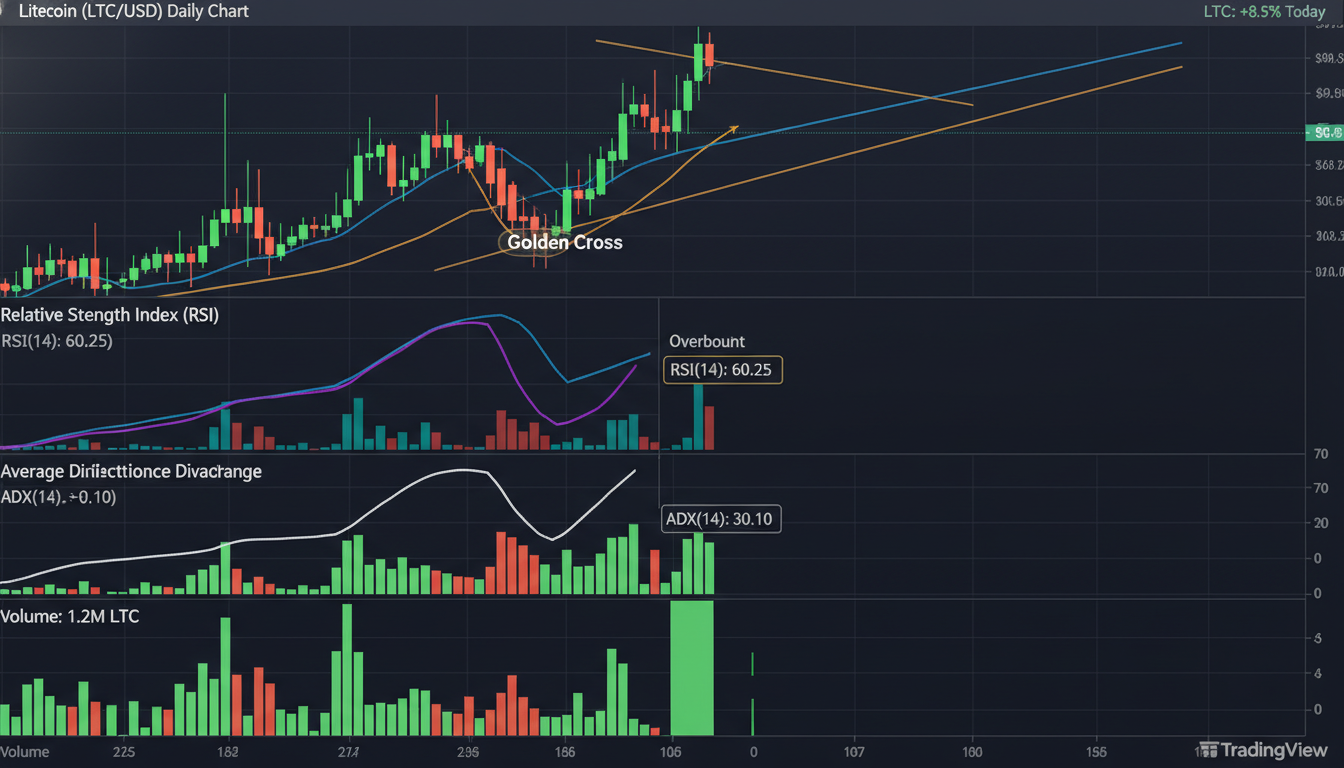Select the Litecoin (LTC/USD) Daily Chart title
Screen dimensions: 1344x768
coord(130,12)
